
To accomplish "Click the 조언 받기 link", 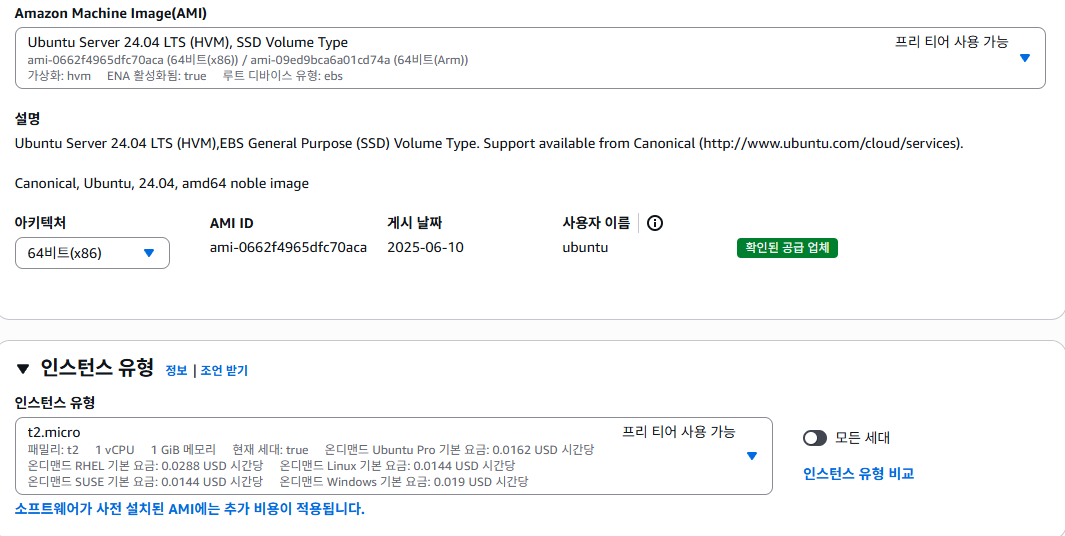I will [x=224, y=371].
